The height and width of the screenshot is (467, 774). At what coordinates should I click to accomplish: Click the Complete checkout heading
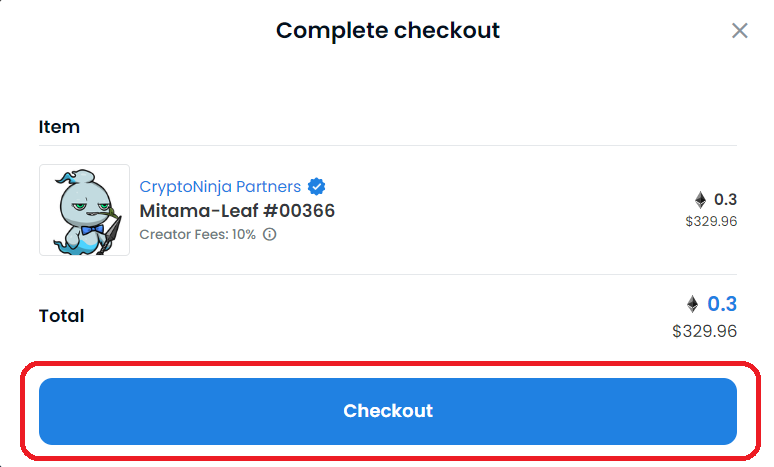point(387,31)
